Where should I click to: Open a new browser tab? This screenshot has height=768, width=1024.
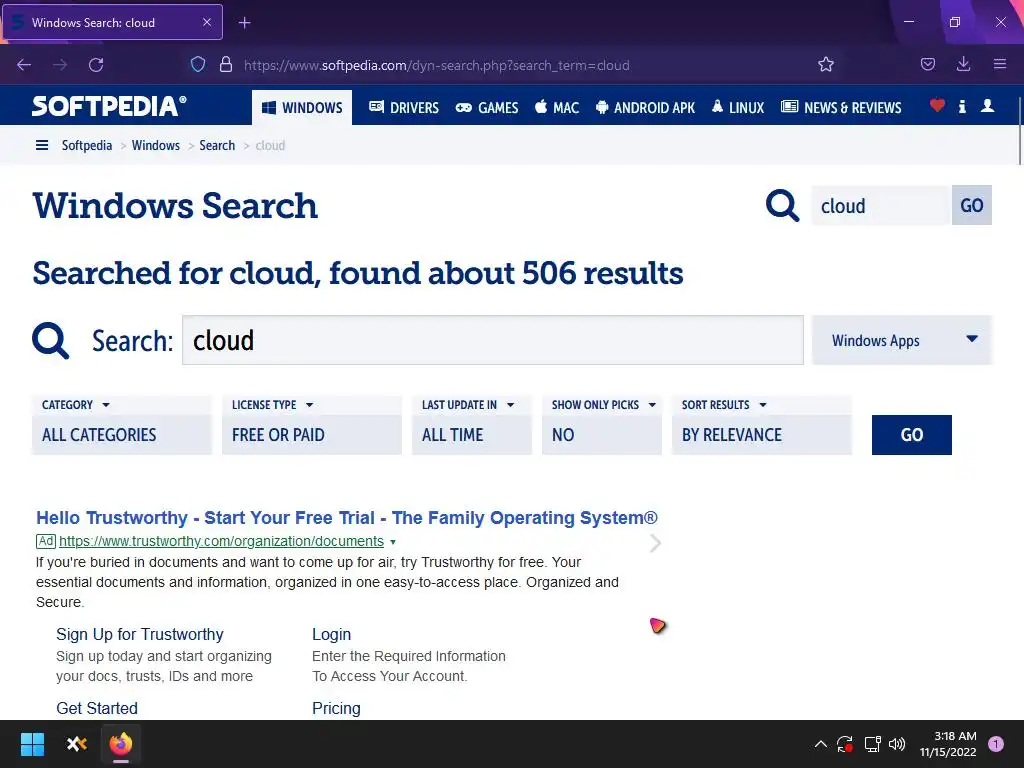tap(244, 23)
